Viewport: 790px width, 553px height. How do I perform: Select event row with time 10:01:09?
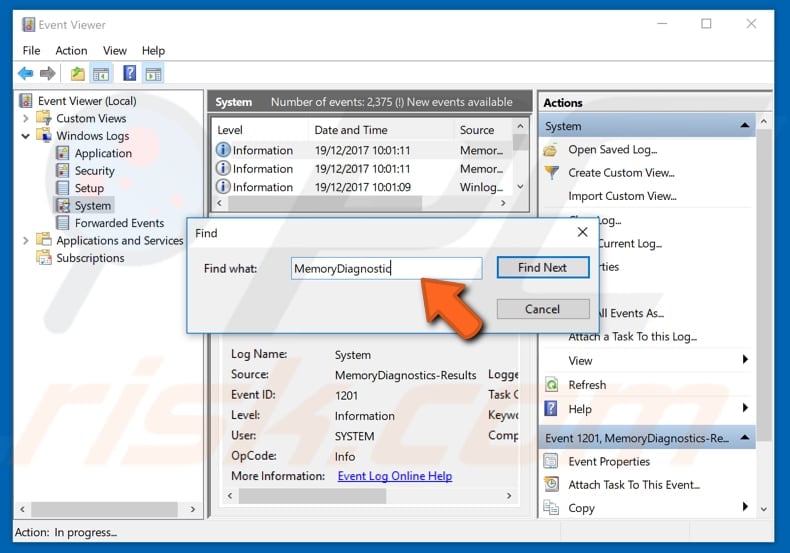click(364, 187)
